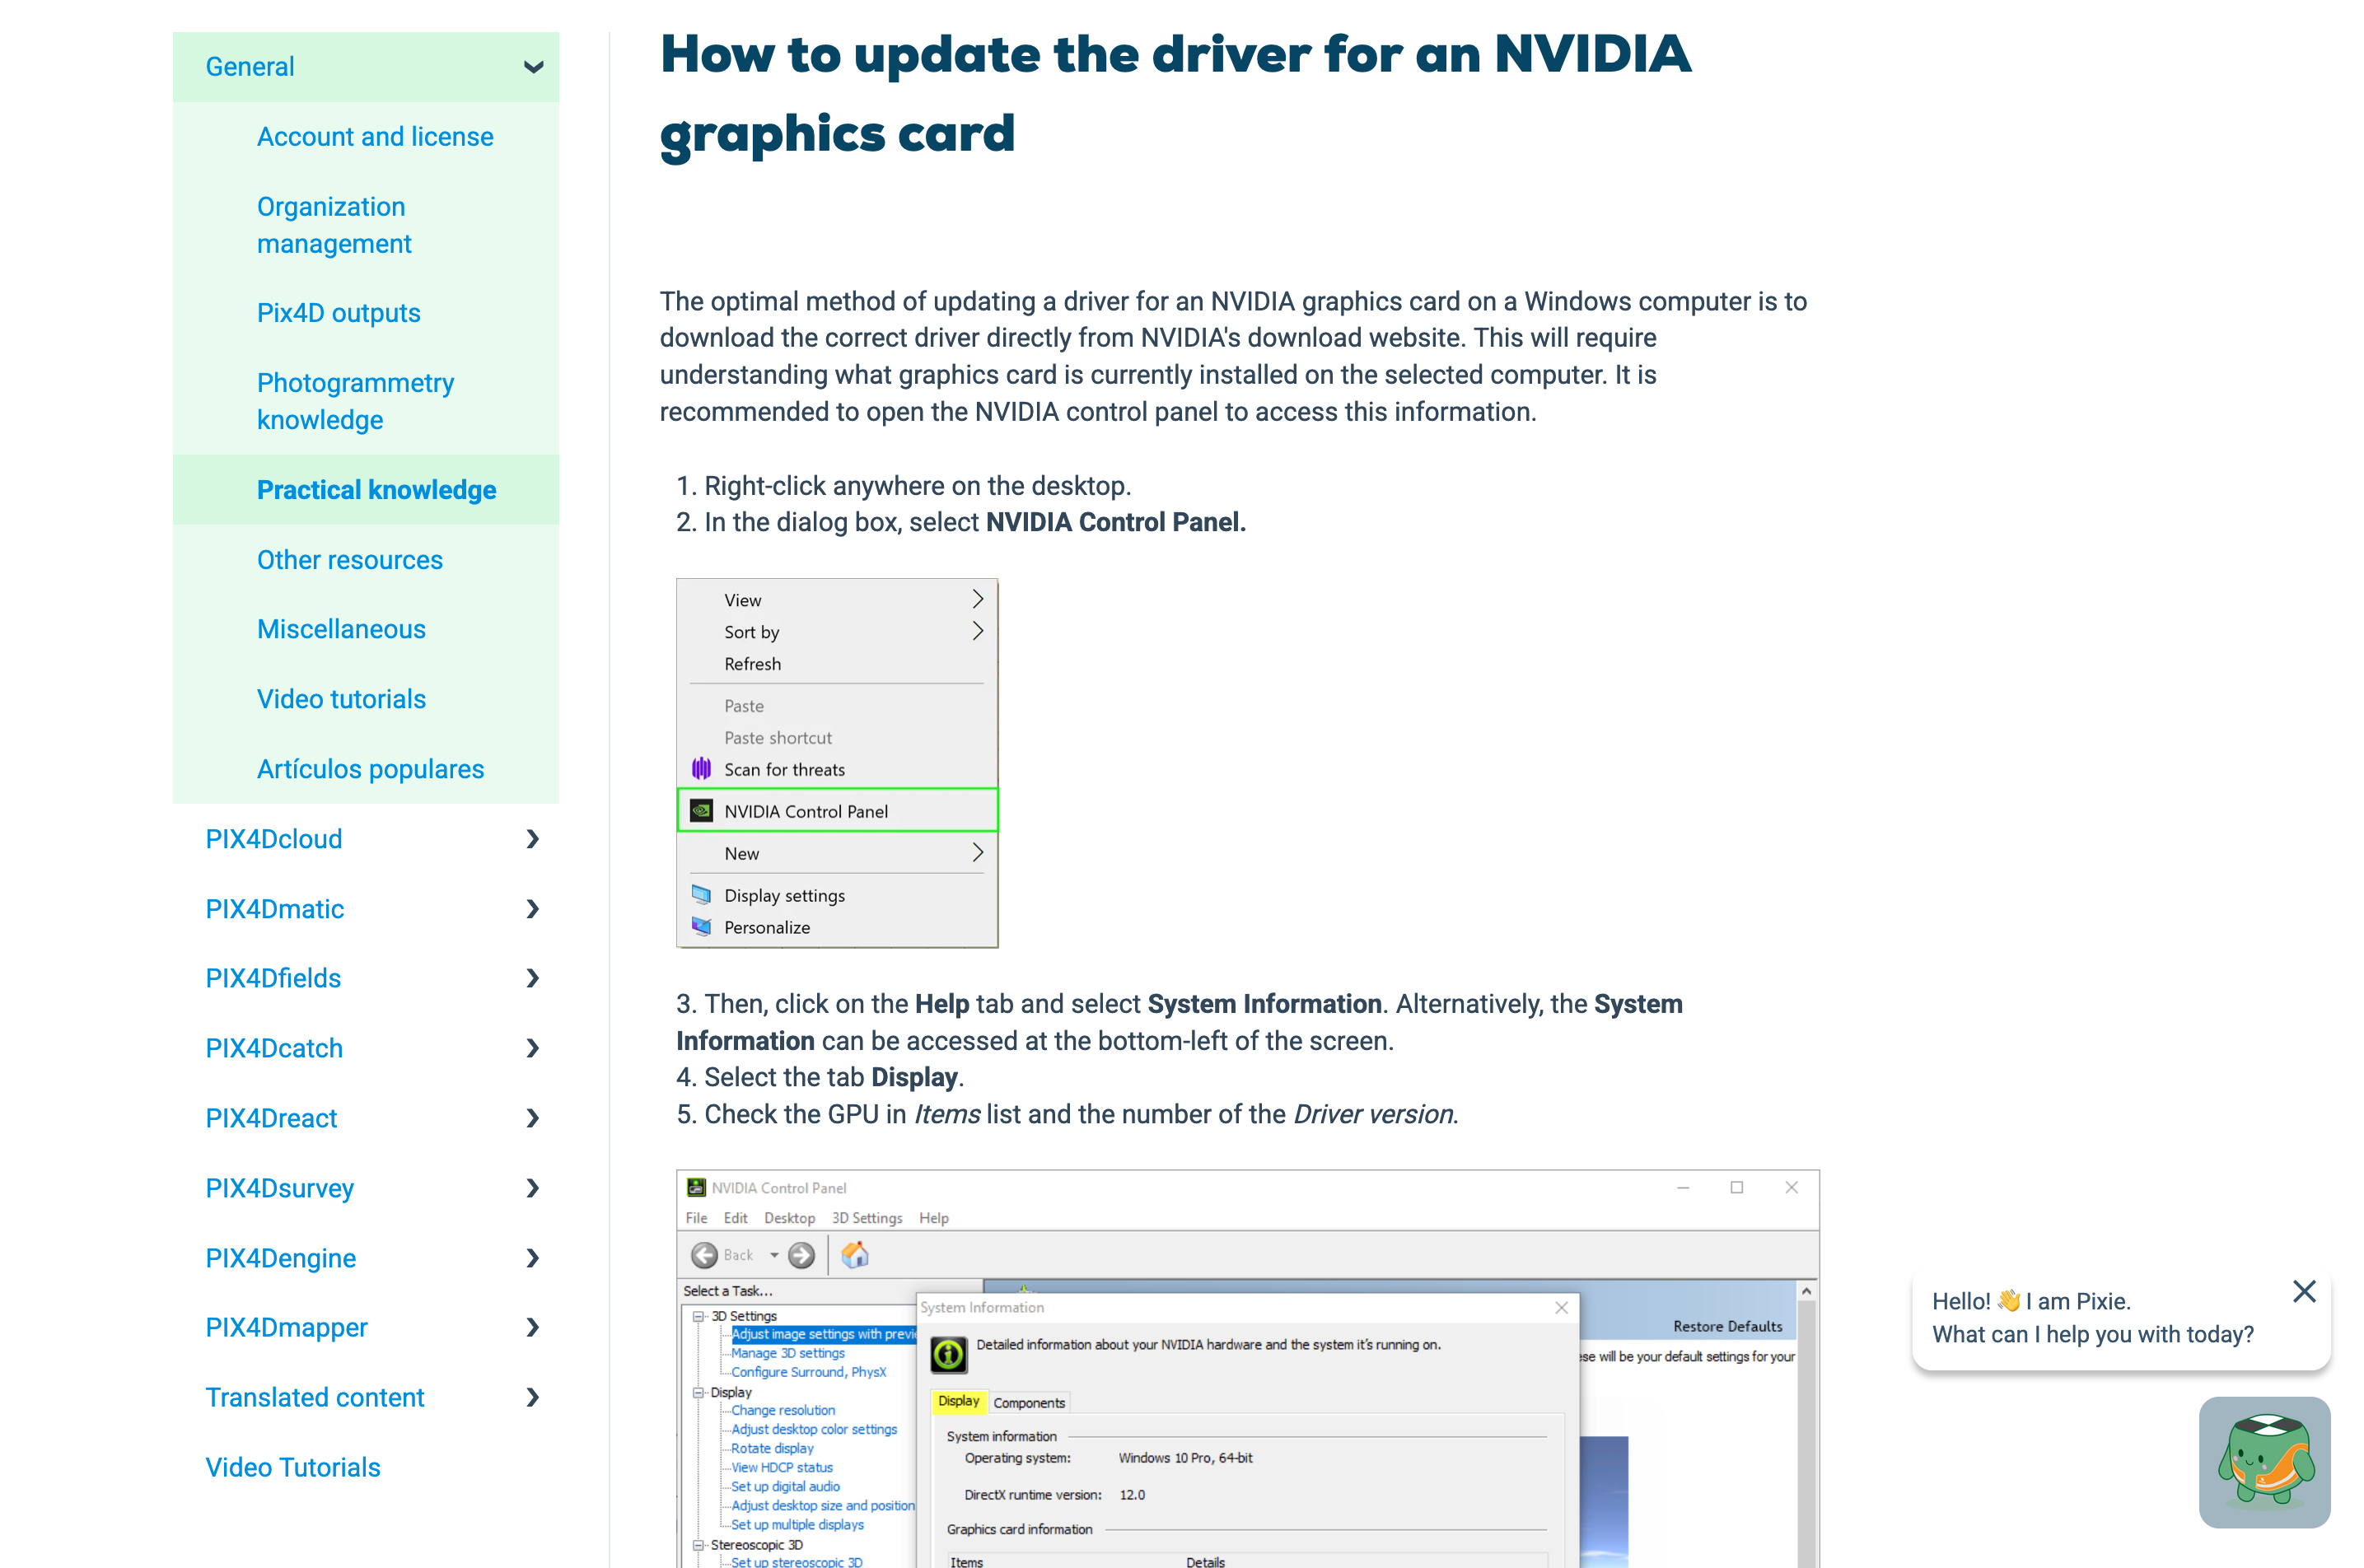Image resolution: width=2364 pixels, height=1568 pixels.
Task: Expand the PIX4Dmapper section arrow
Action: [x=533, y=1327]
